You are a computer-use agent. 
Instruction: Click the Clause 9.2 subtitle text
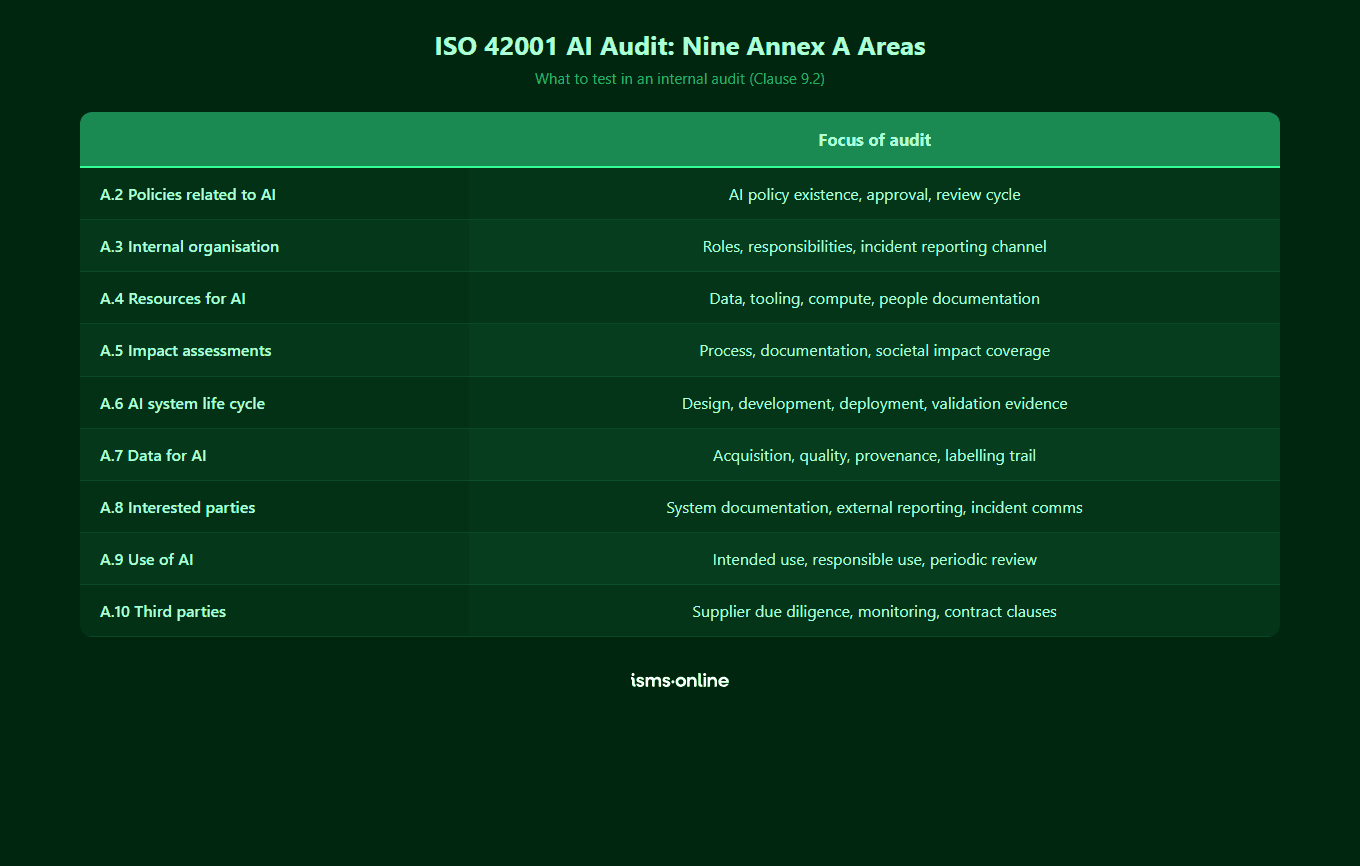click(x=680, y=79)
